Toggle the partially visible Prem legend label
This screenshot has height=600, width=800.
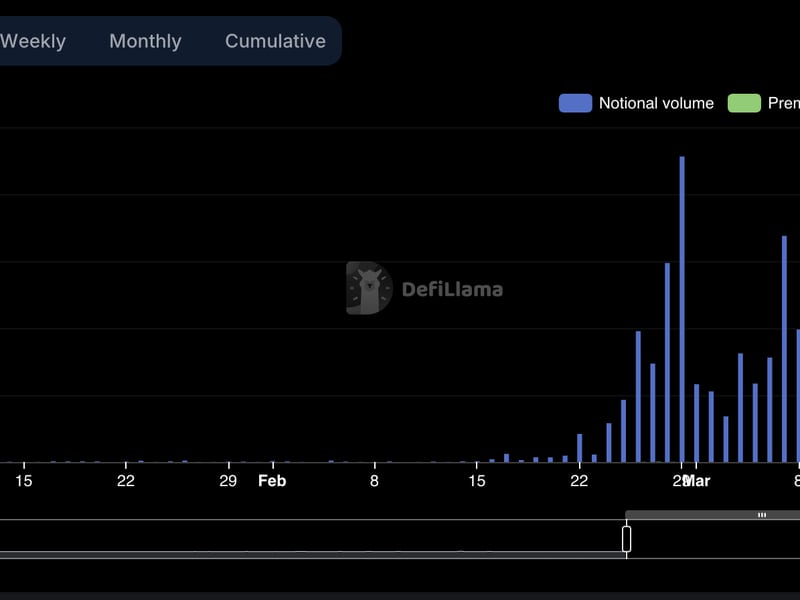pyautogui.click(x=783, y=103)
